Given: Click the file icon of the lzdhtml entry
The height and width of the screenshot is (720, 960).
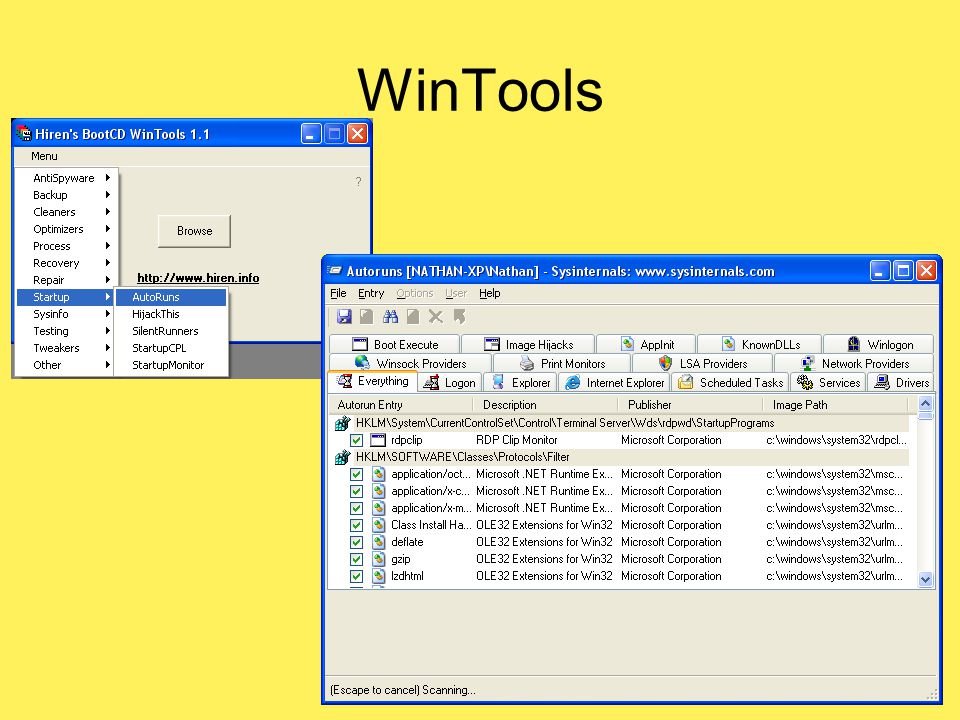Looking at the screenshot, I should click(379, 576).
